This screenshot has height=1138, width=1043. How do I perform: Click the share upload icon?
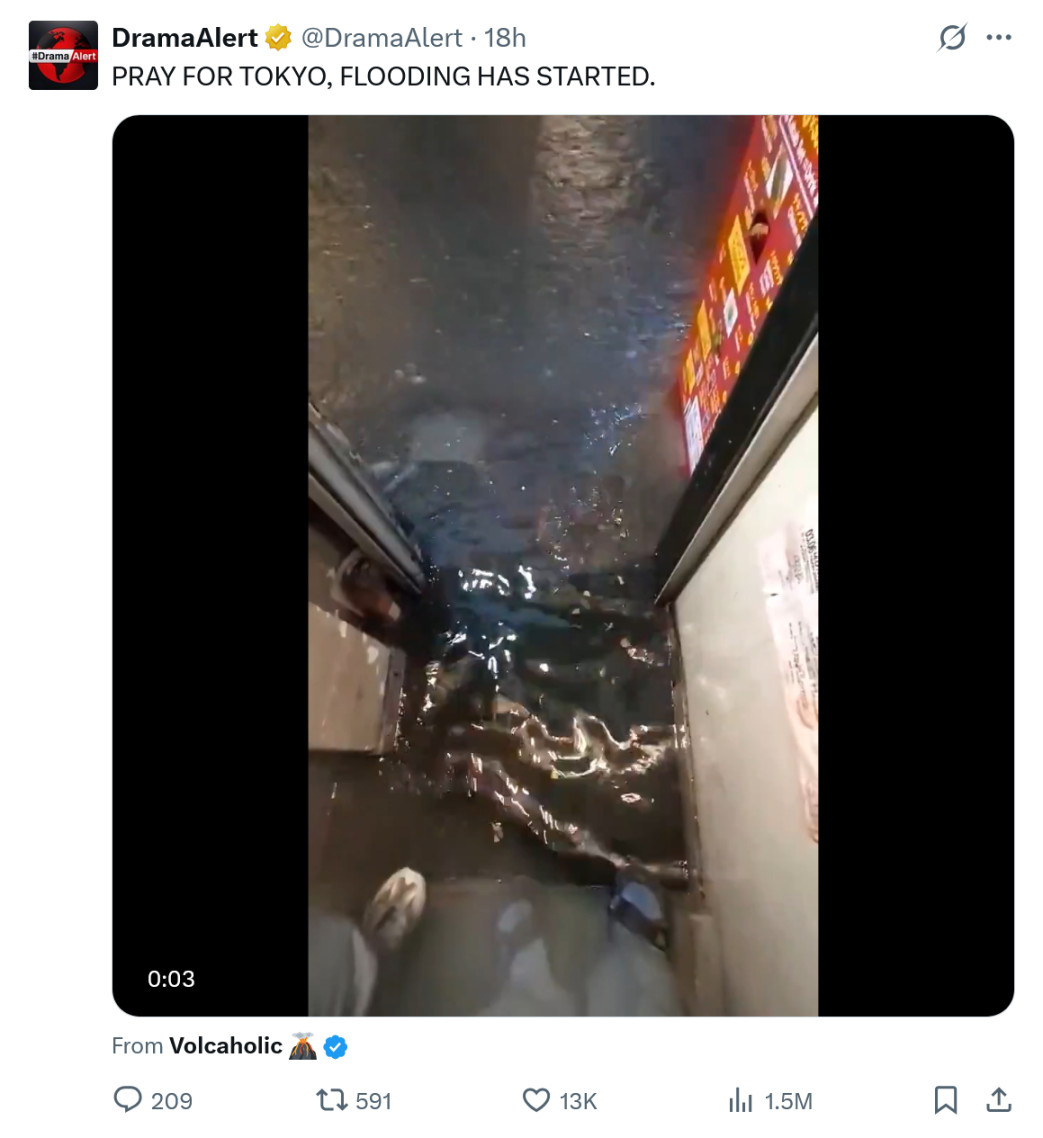click(x=999, y=1100)
